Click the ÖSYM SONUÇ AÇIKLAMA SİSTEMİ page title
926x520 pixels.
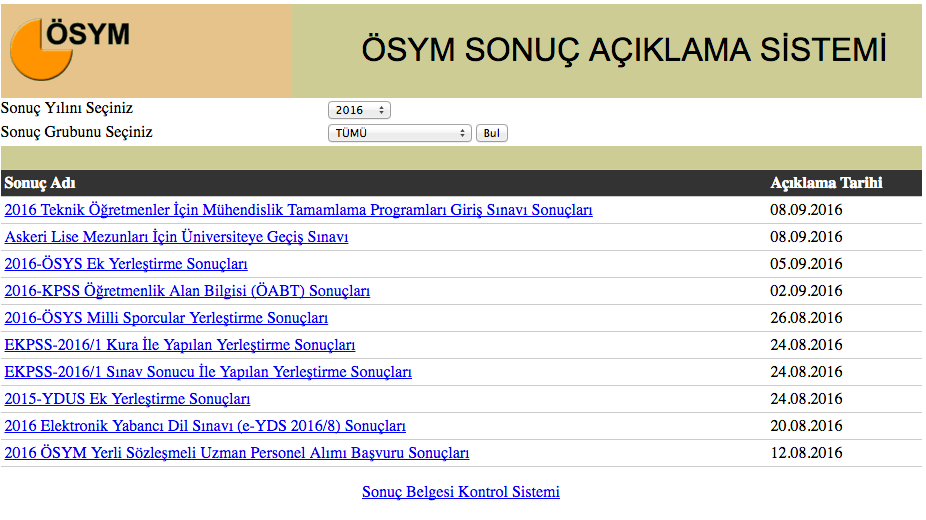pos(624,50)
